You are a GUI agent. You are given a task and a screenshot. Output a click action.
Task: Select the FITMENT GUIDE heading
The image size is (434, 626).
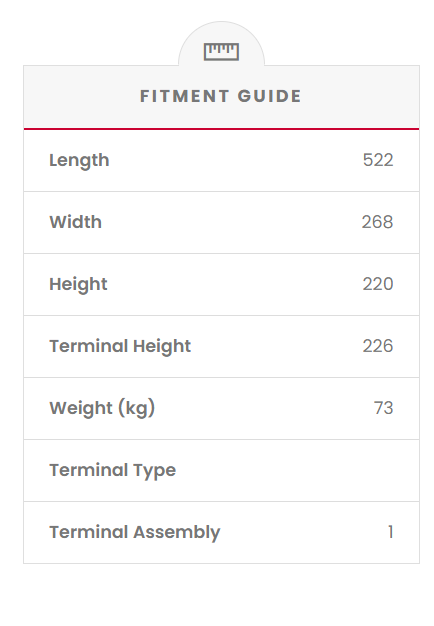[221, 96]
